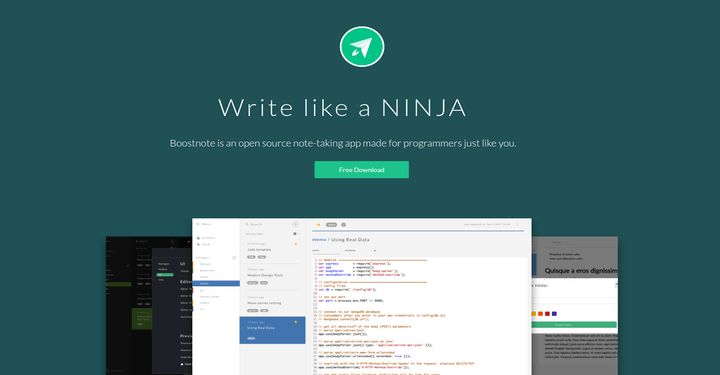Open the laravel_study folder in sidebar
Screen dimensions: 720x375
pos(209,297)
